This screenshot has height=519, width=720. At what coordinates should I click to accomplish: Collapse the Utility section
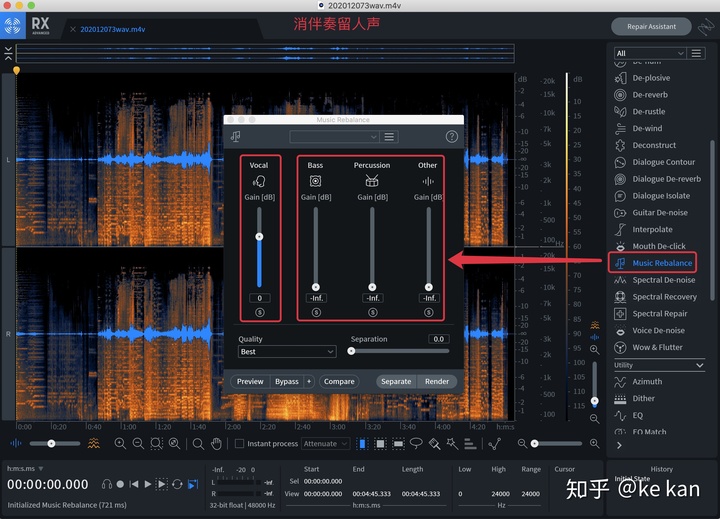699,365
